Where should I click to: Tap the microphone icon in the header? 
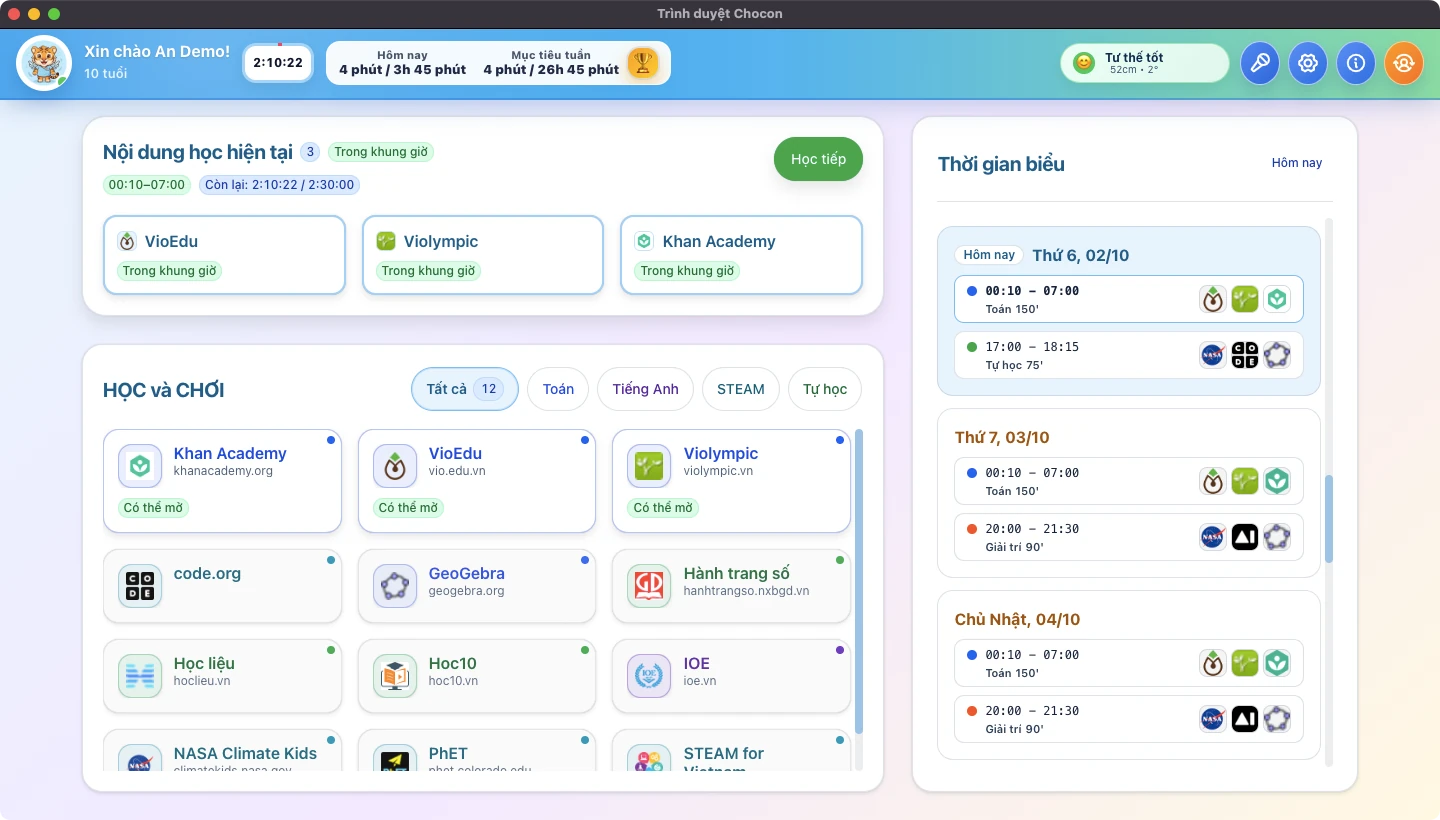click(1260, 63)
